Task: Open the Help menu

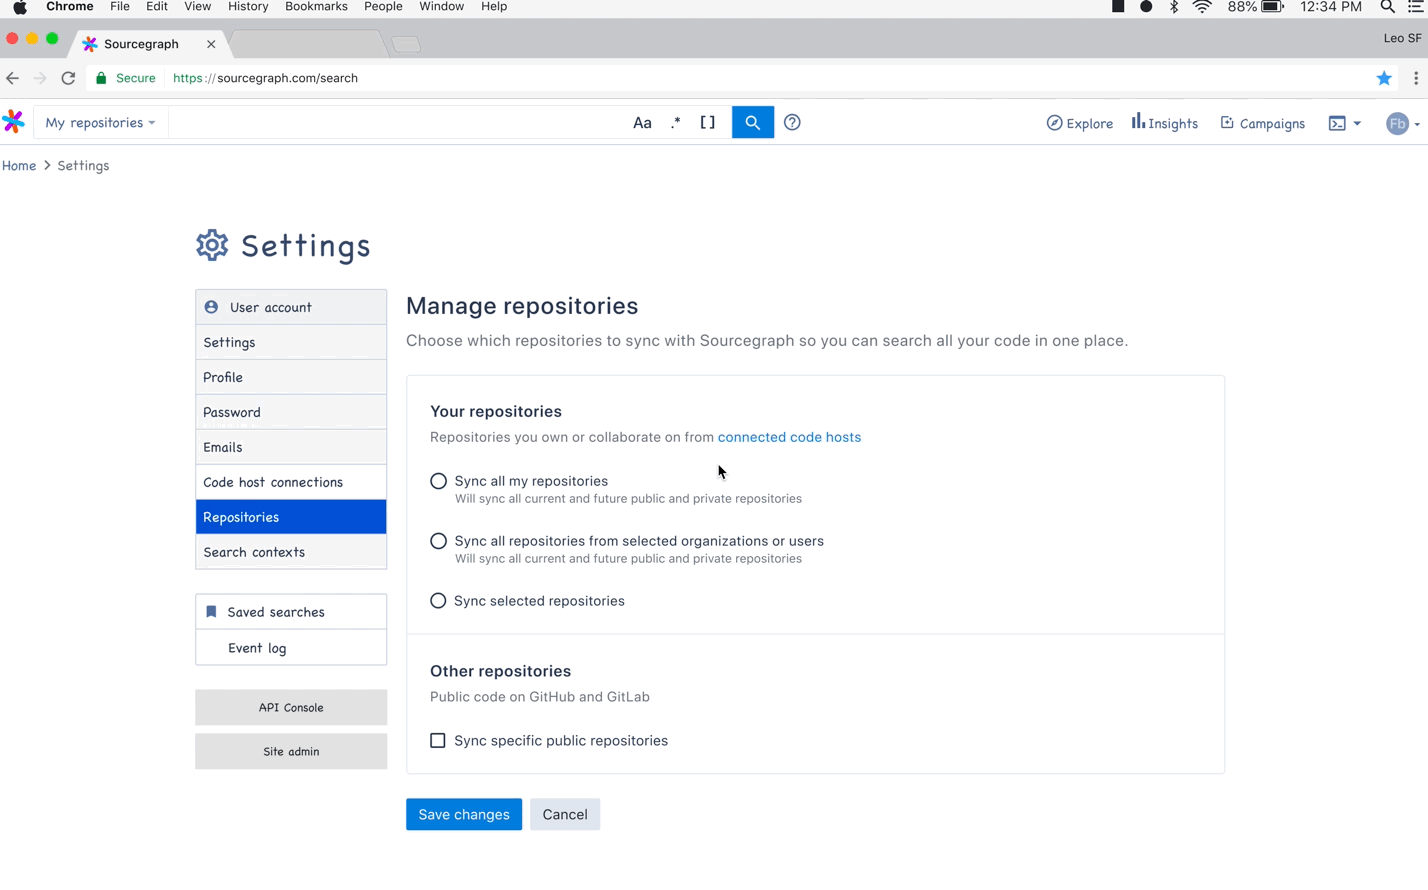Action: 494,7
